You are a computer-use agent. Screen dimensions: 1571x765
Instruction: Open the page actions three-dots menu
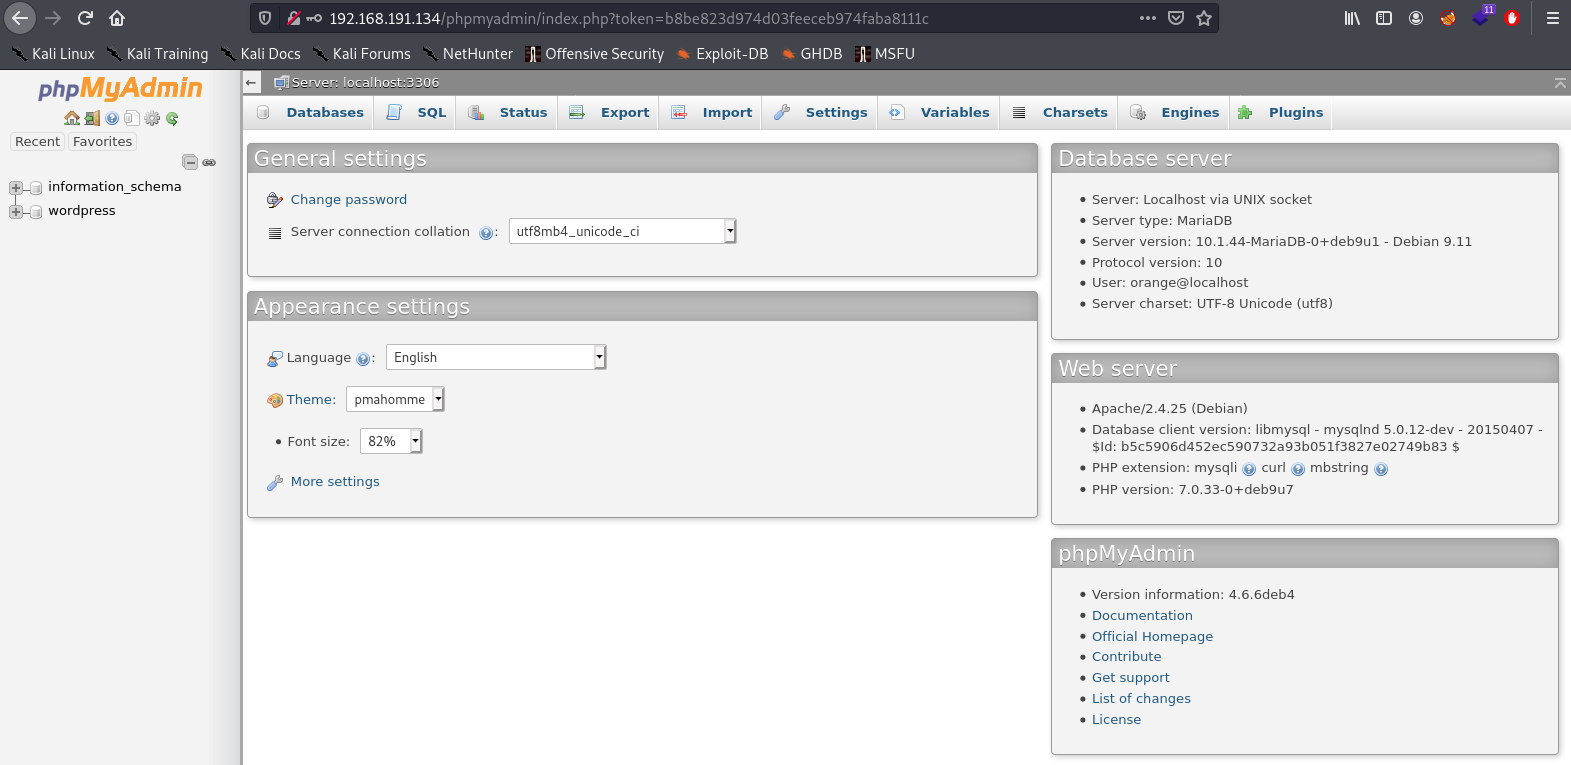(1148, 18)
